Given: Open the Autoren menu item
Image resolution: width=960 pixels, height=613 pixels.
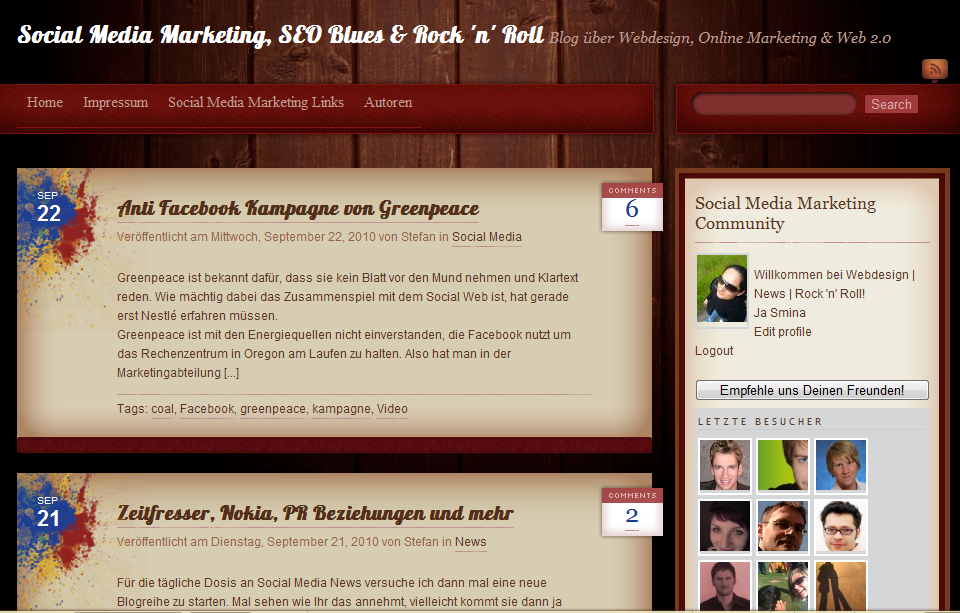Looking at the screenshot, I should [388, 102].
